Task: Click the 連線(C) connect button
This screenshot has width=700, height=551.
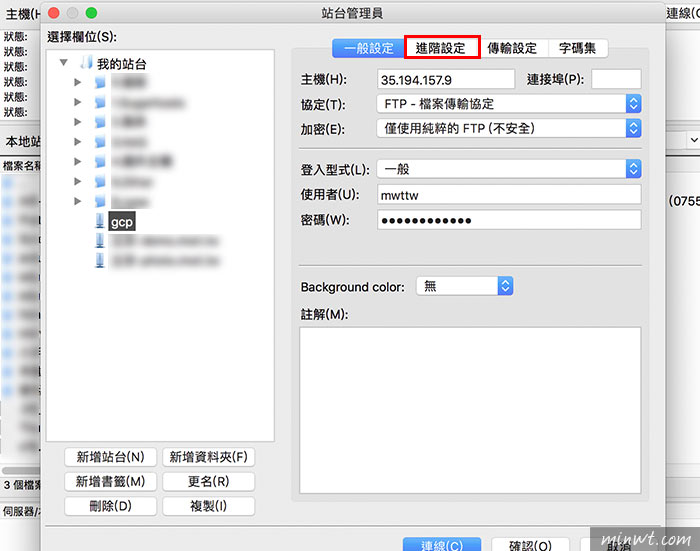Action: 442,544
